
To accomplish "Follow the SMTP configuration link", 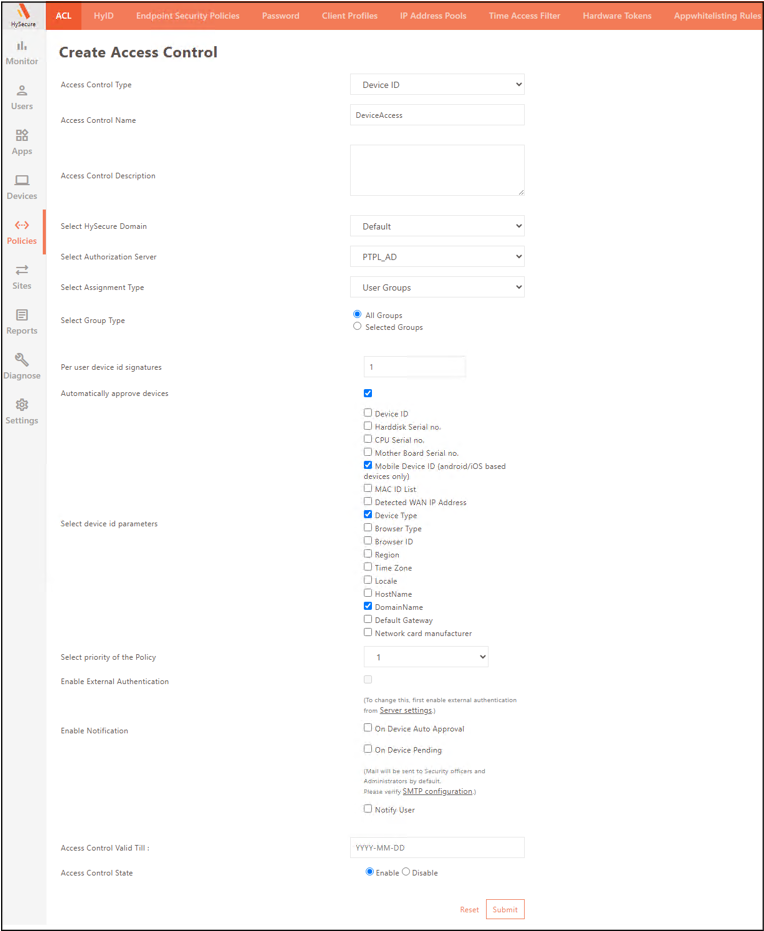I will [x=438, y=791].
